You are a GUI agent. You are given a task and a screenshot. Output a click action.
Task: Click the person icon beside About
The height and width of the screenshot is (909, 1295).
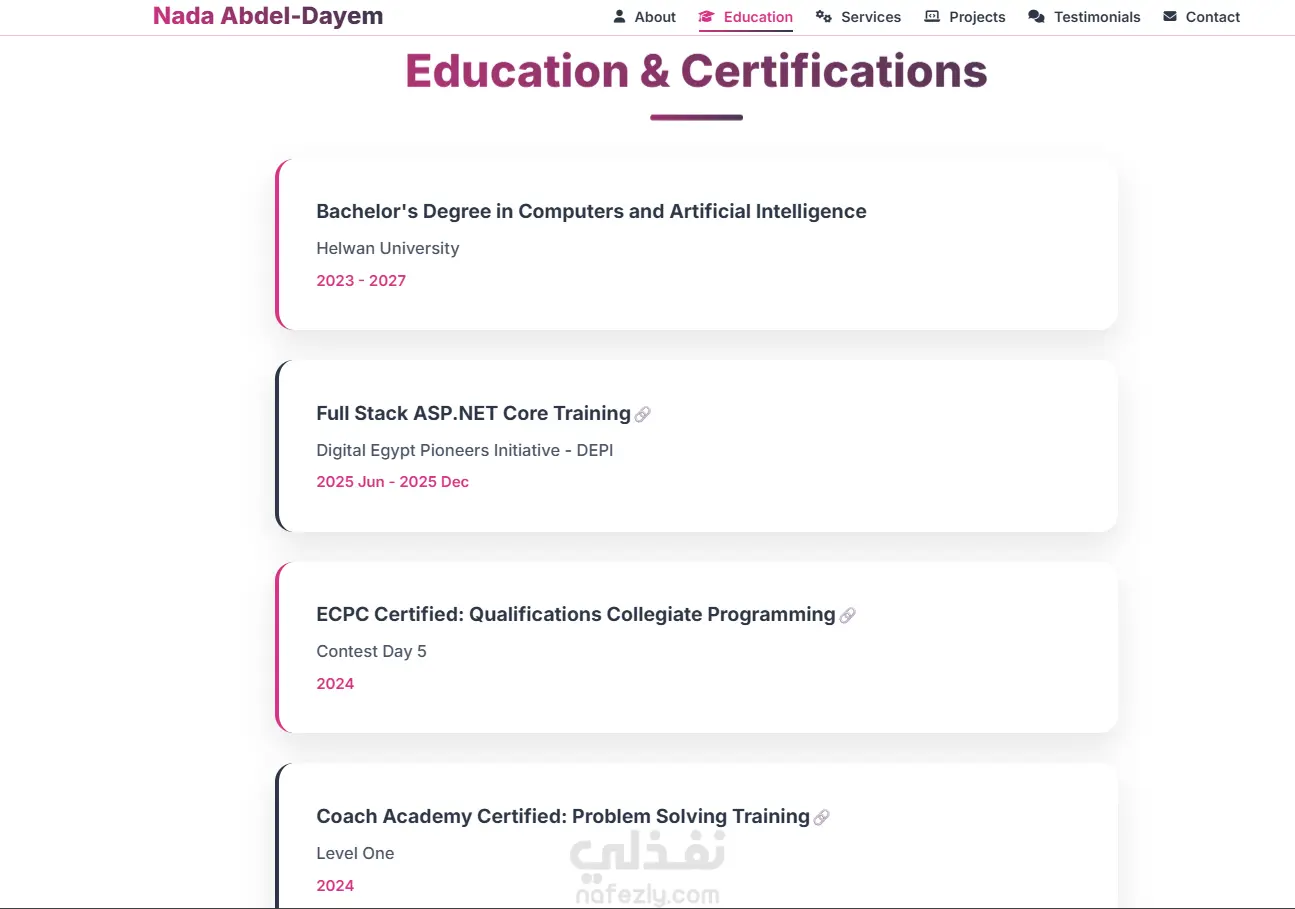619,16
